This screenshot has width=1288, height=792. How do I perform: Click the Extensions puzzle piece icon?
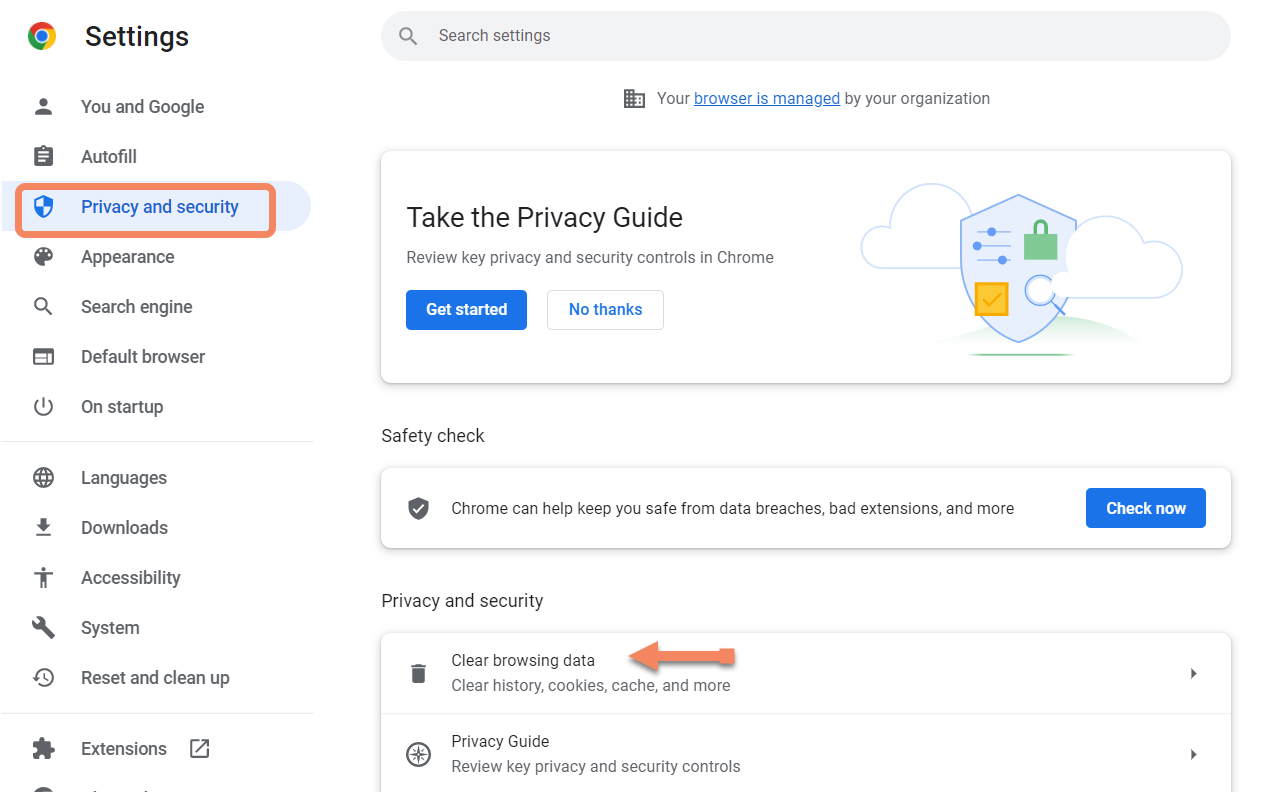(43, 749)
